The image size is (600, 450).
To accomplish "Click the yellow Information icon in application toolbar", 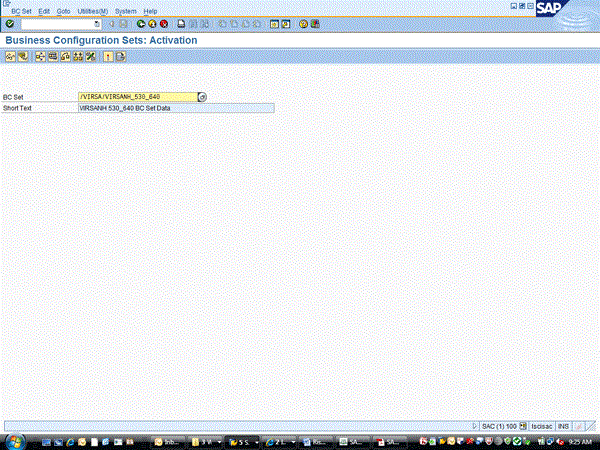I will pyautogui.click(x=108, y=56).
